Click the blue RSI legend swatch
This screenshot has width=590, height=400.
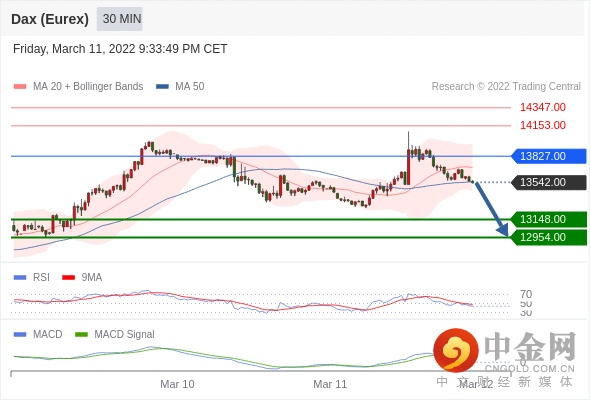(x=20, y=278)
